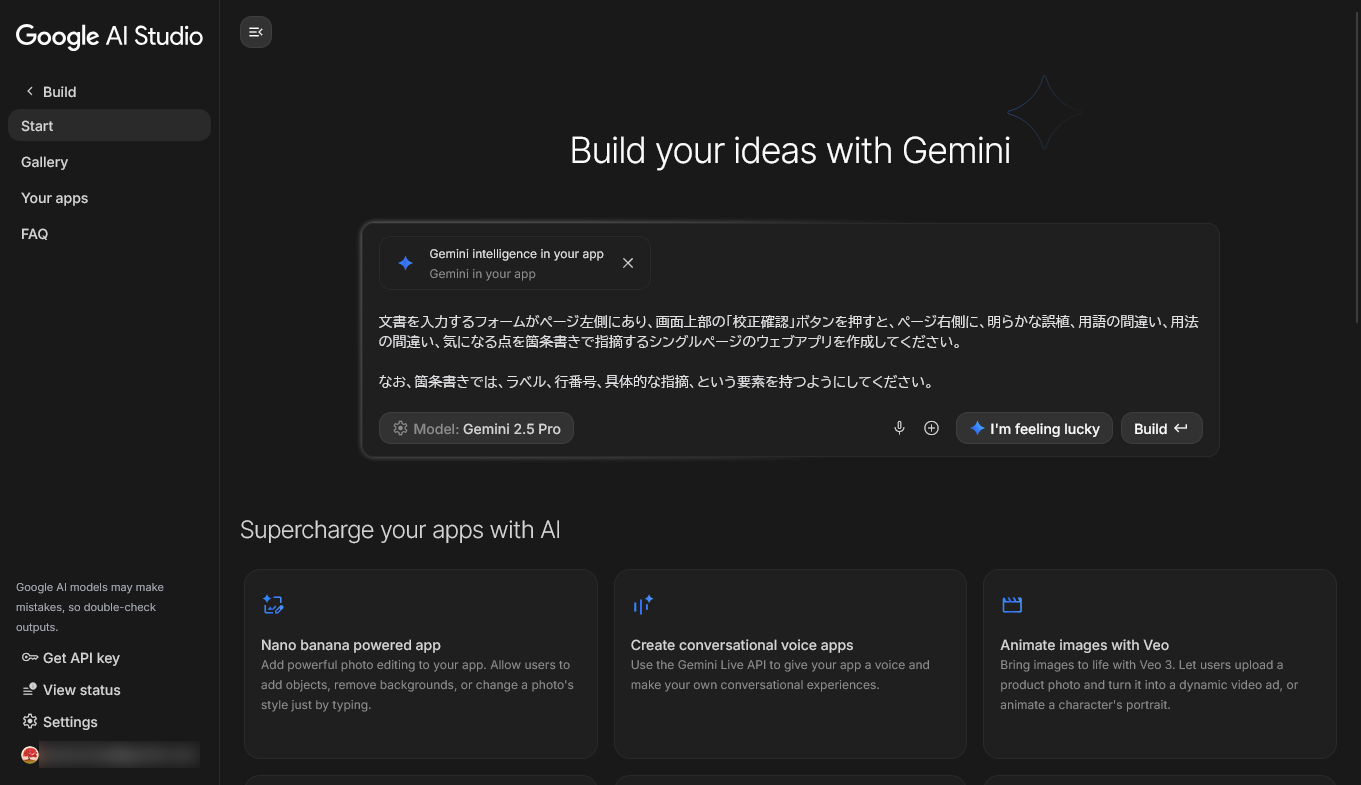Screen dimensions: 1361x785
Task: Go back using the Build chevron
Action: 30,91
